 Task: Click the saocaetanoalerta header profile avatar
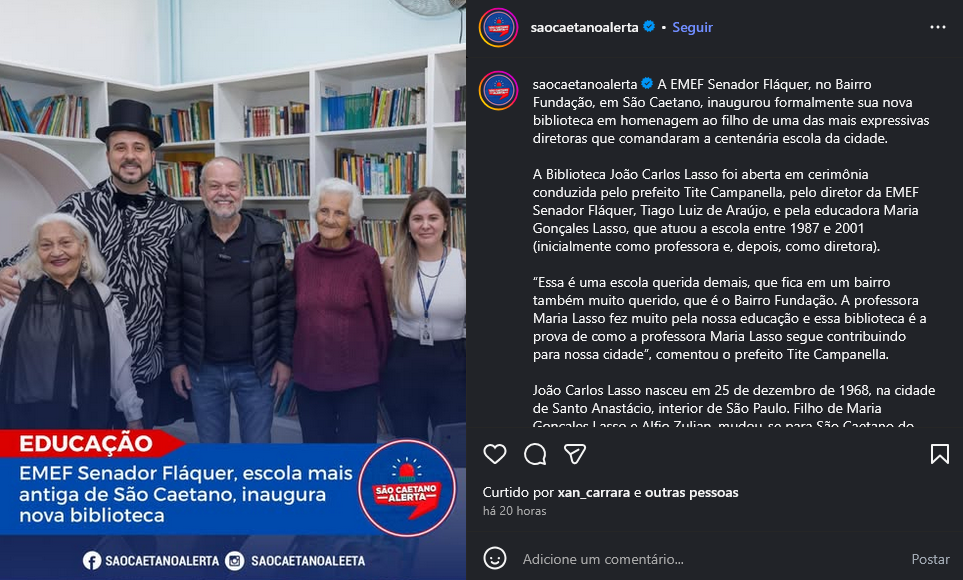(499, 28)
